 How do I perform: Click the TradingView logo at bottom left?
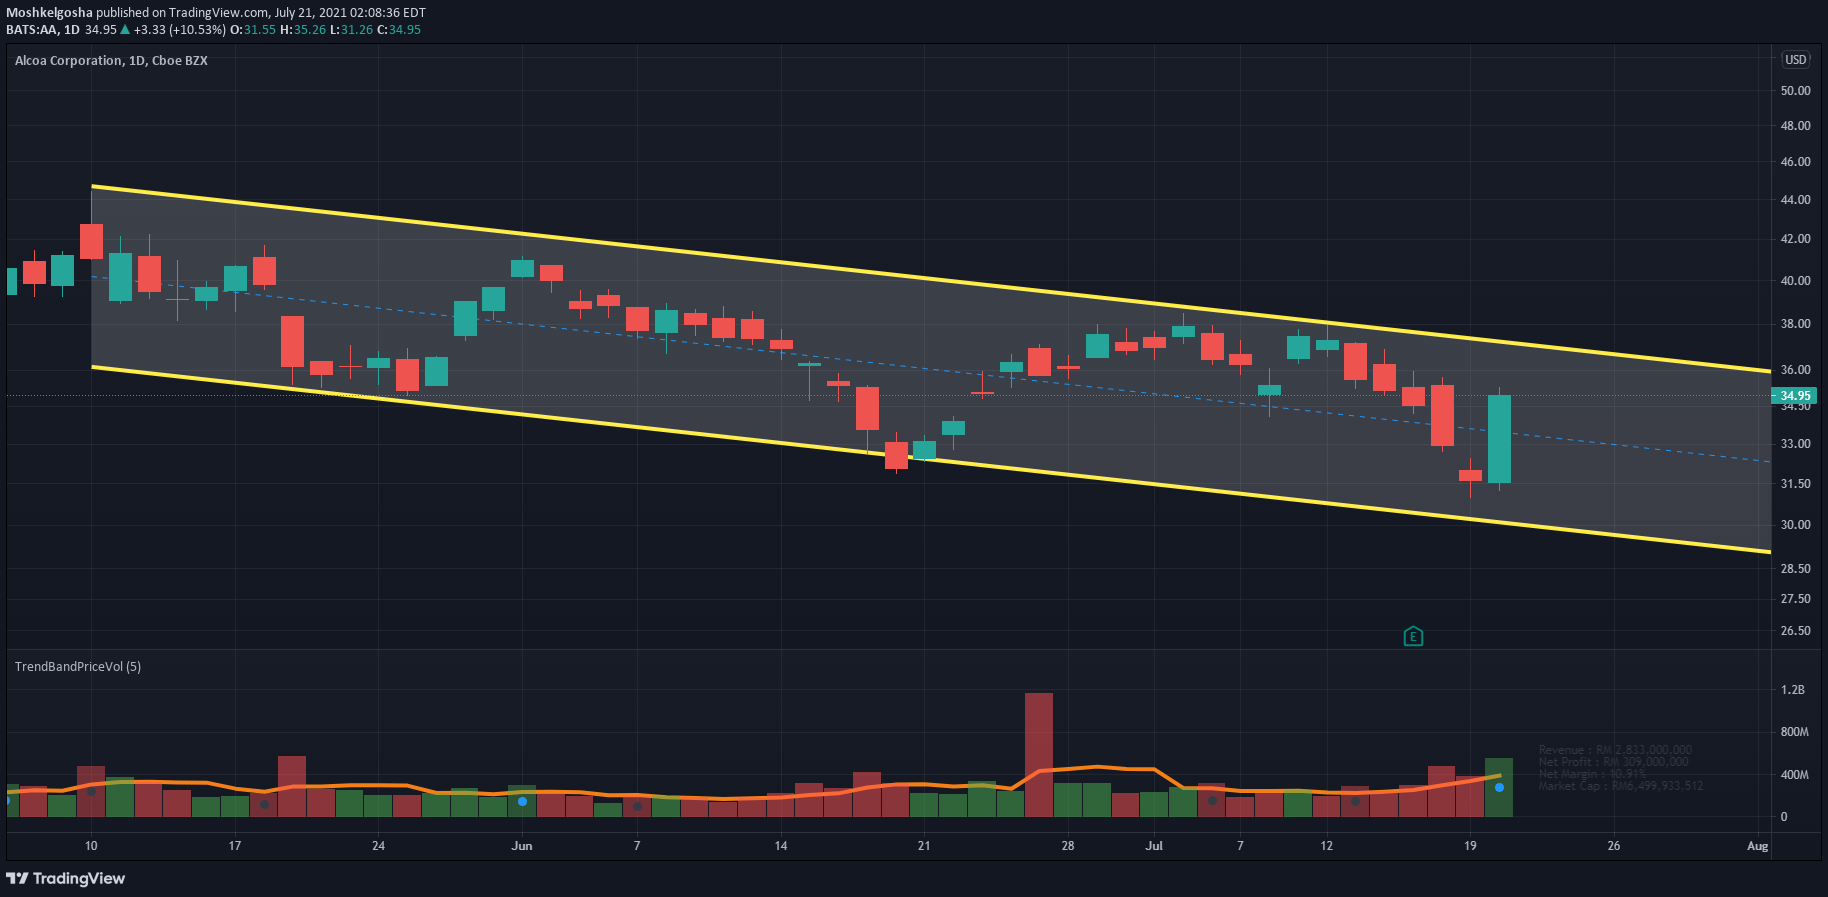pos(66,878)
